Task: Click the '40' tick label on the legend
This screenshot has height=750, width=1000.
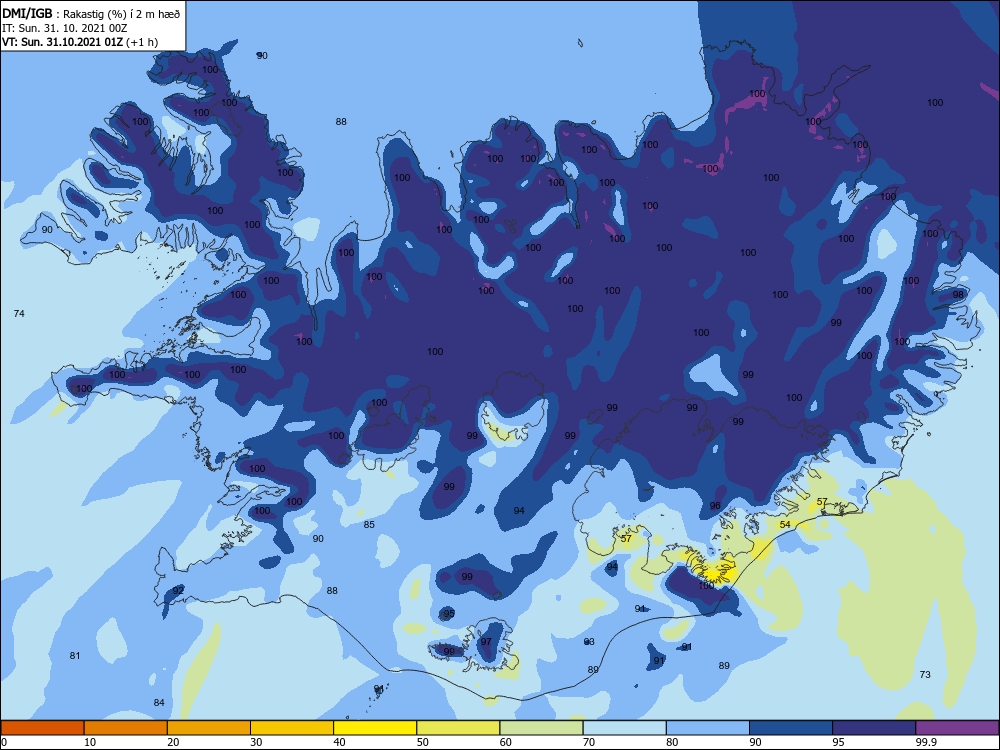Action: [x=340, y=742]
